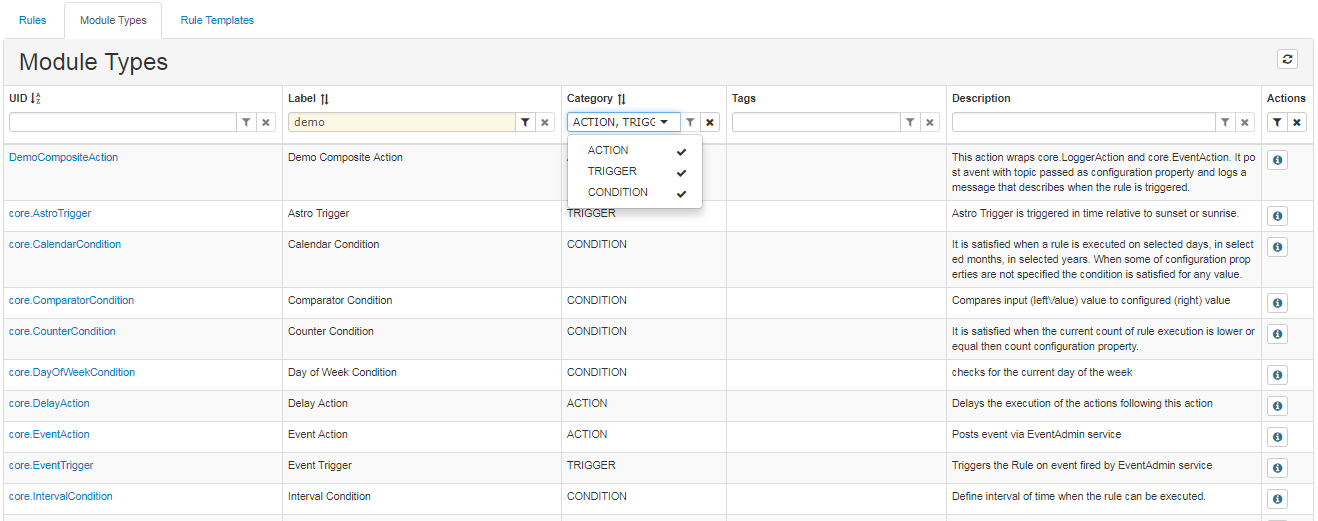Clear the Description filter with x icon
Viewport: 1318px width, 521px height.
click(1245, 122)
